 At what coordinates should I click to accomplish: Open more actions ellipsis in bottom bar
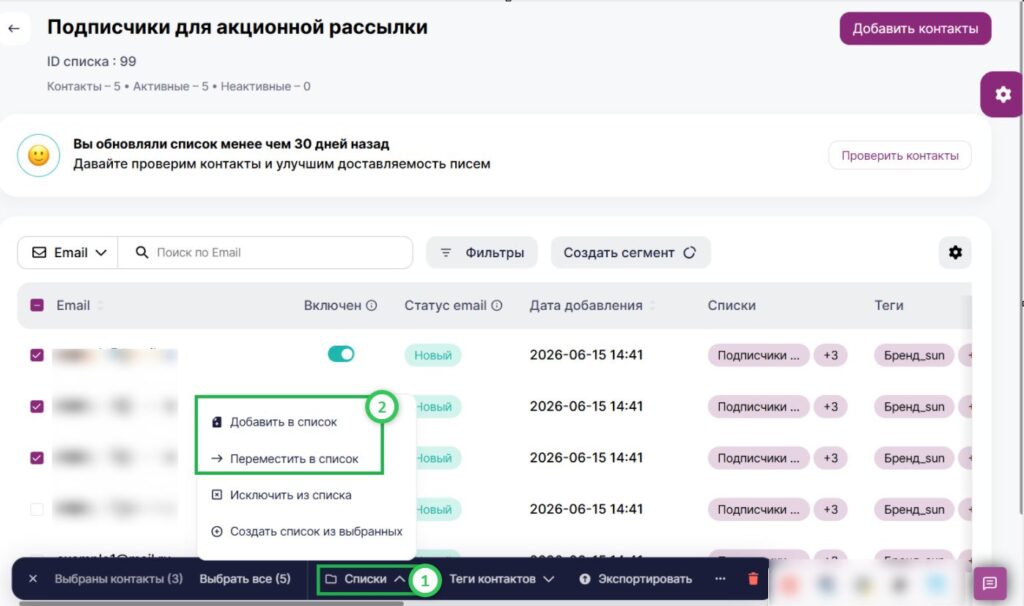[x=720, y=579]
